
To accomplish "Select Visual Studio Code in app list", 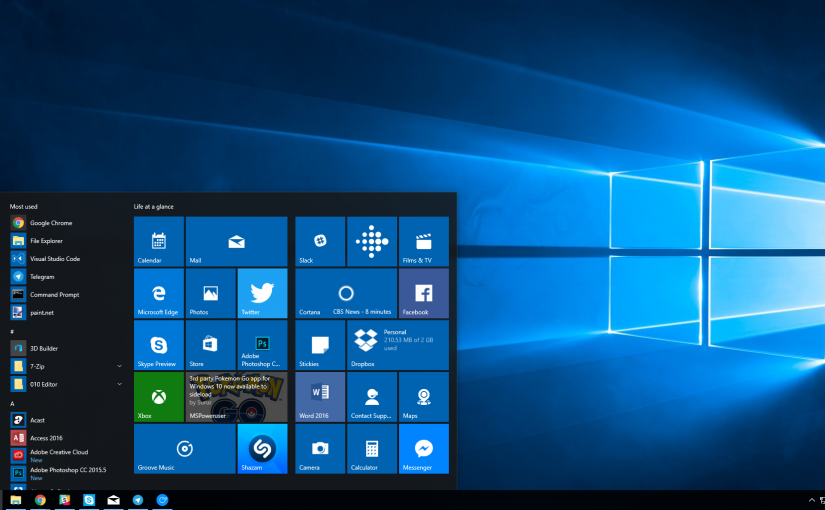I will point(54,259).
